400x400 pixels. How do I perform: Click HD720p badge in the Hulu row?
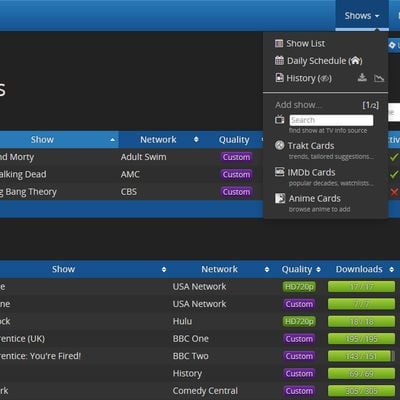click(299, 321)
